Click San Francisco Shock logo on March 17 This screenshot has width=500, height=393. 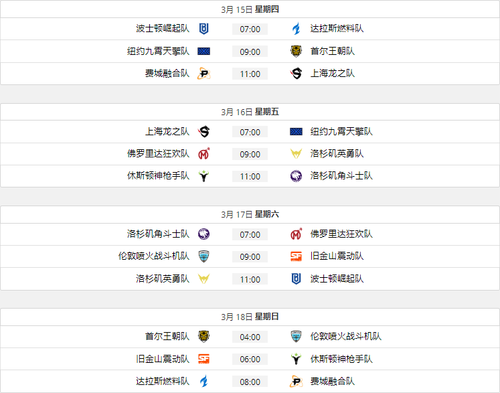tap(296, 256)
